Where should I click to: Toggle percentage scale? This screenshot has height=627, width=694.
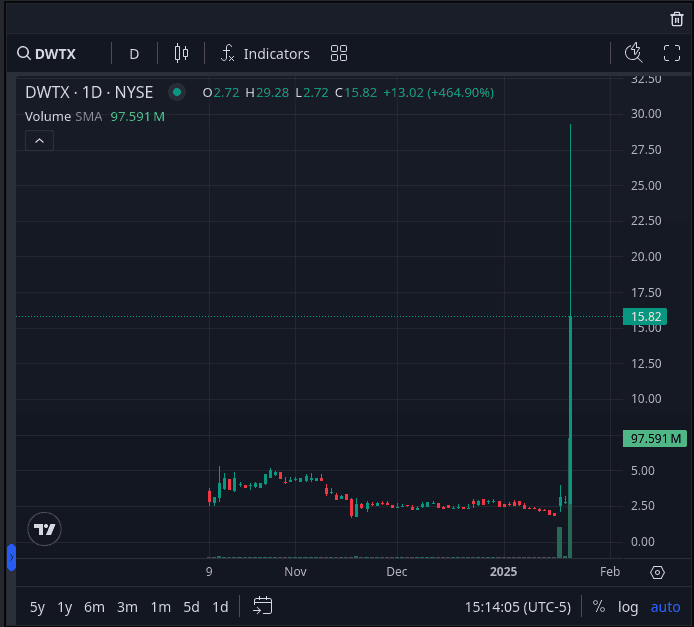(599, 606)
